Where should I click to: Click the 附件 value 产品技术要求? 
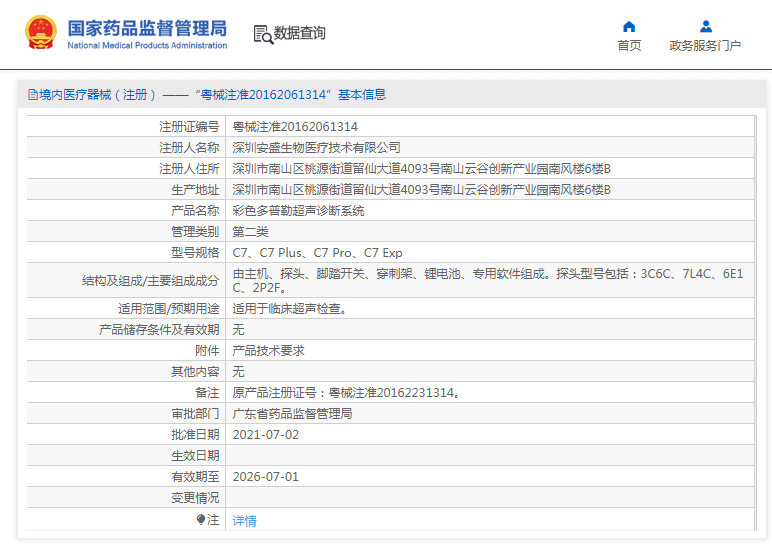coord(268,351)
